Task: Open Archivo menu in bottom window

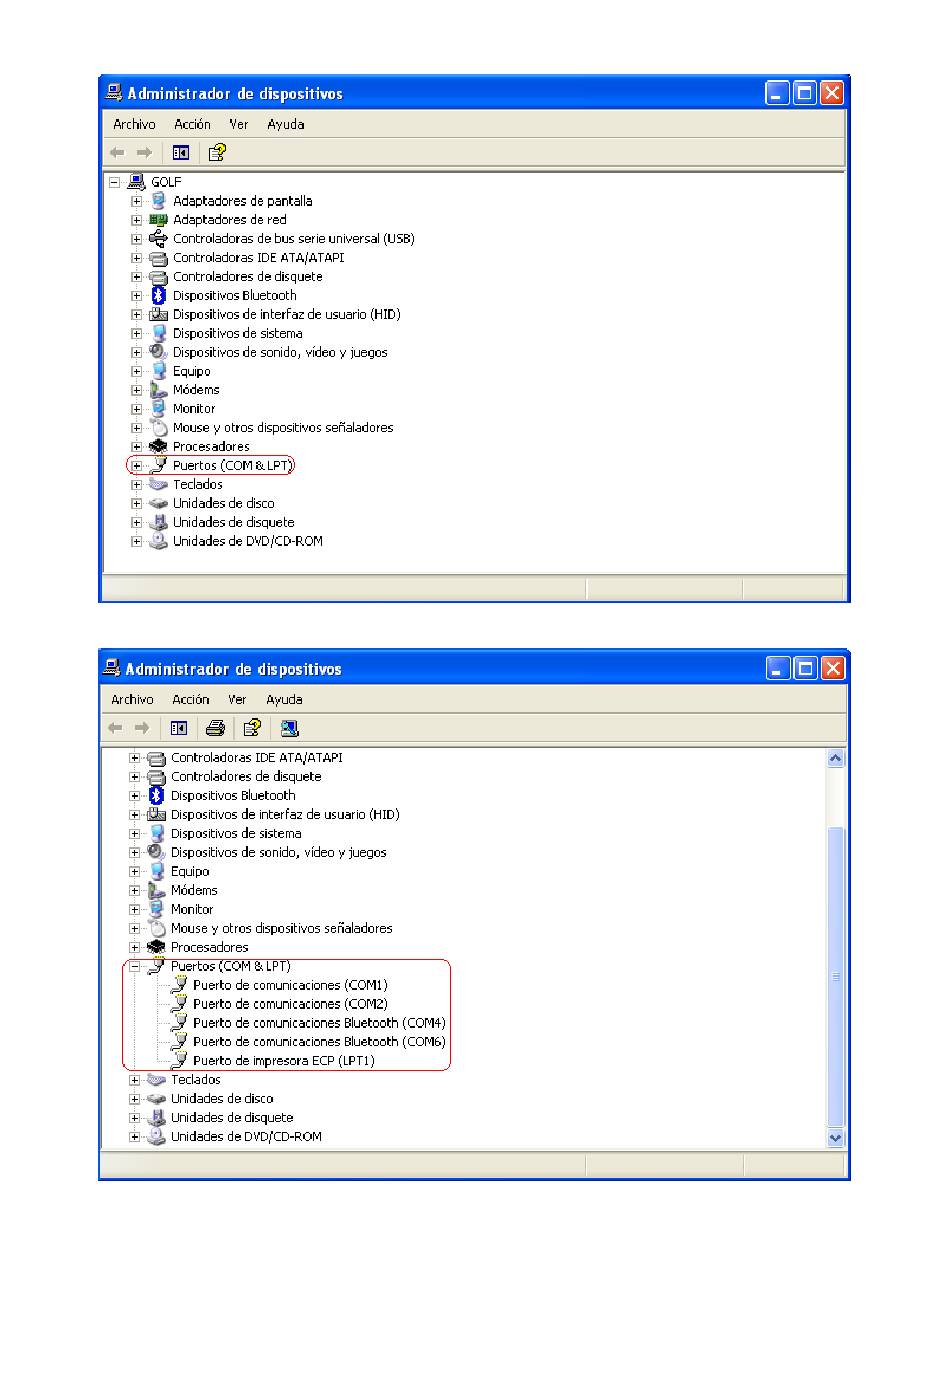Action: pyautogui.click(x=132, y=699)
